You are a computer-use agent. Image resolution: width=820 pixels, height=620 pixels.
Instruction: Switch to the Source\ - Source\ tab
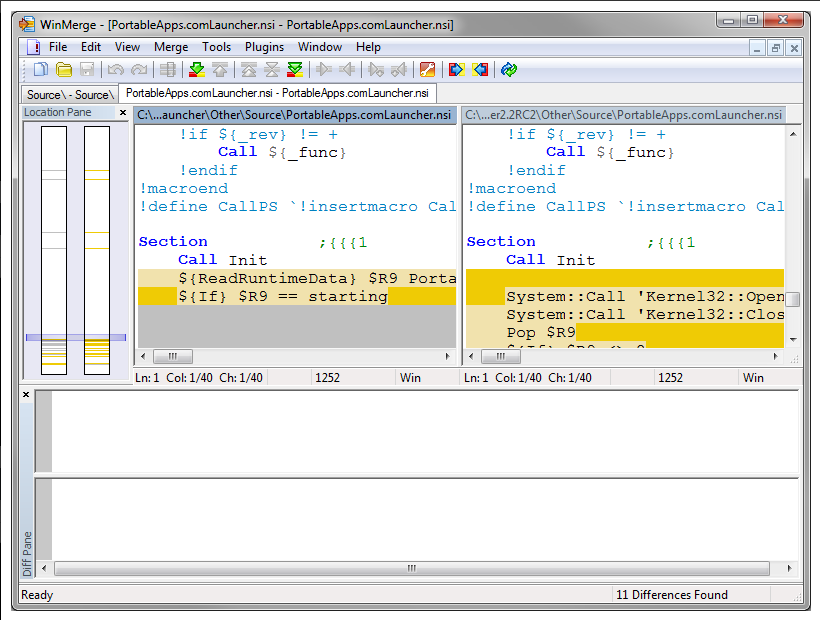pos(70,95)
